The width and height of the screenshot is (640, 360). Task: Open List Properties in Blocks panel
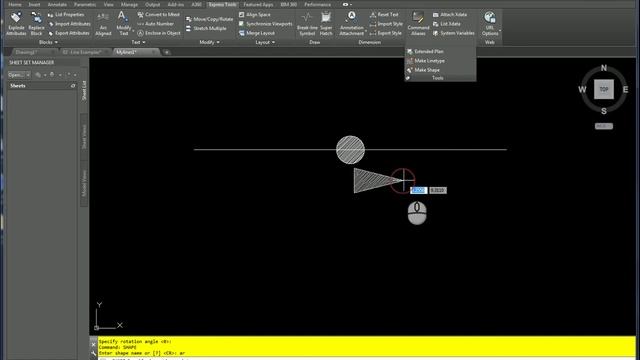[66, 14]
